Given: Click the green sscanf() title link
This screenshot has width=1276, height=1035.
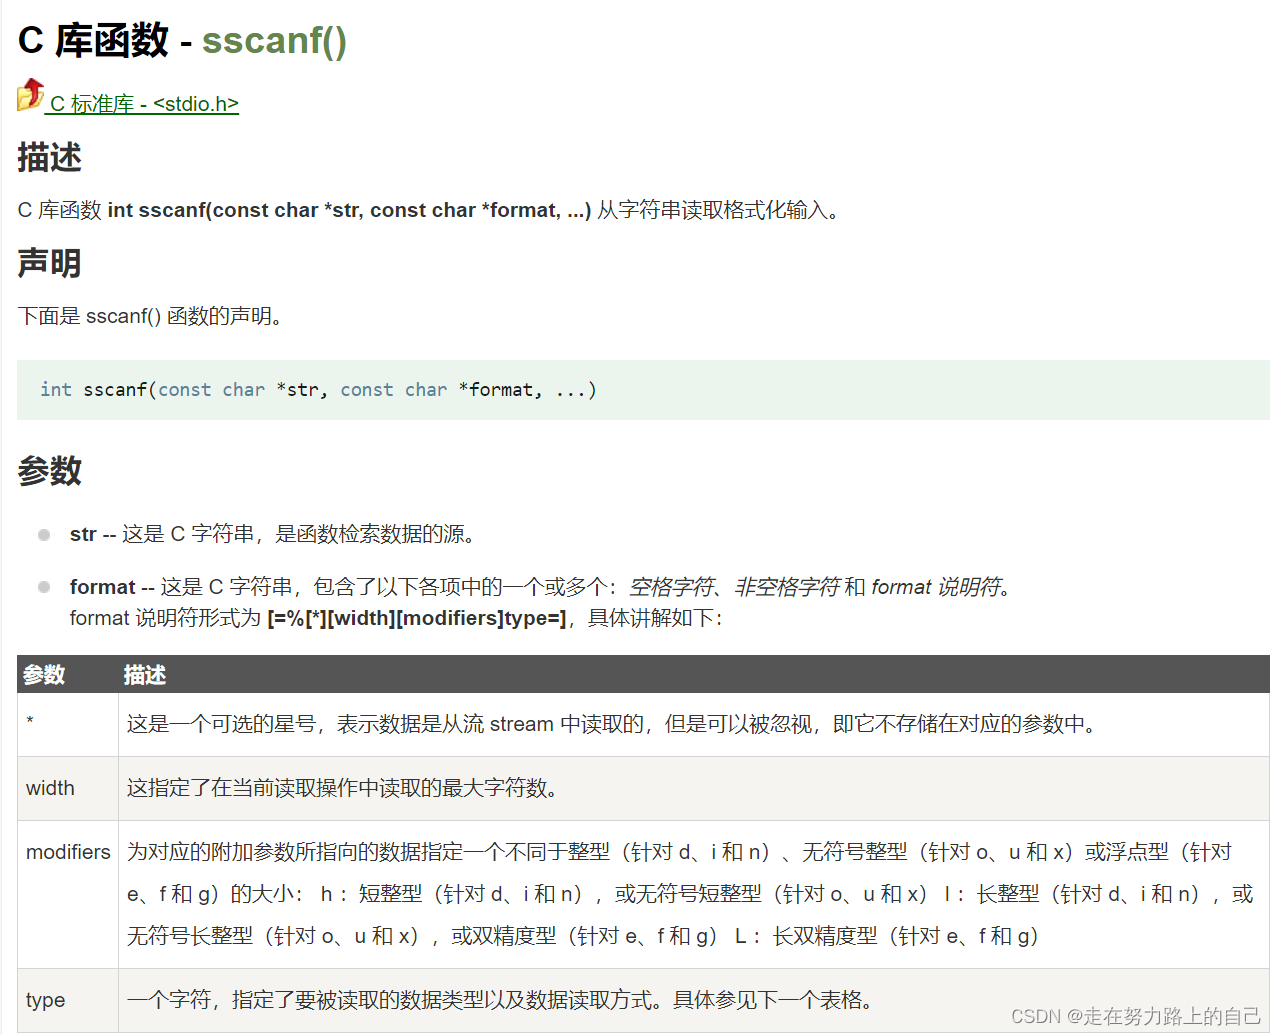Looking at the screenshot, I should (x=275, y=44).
